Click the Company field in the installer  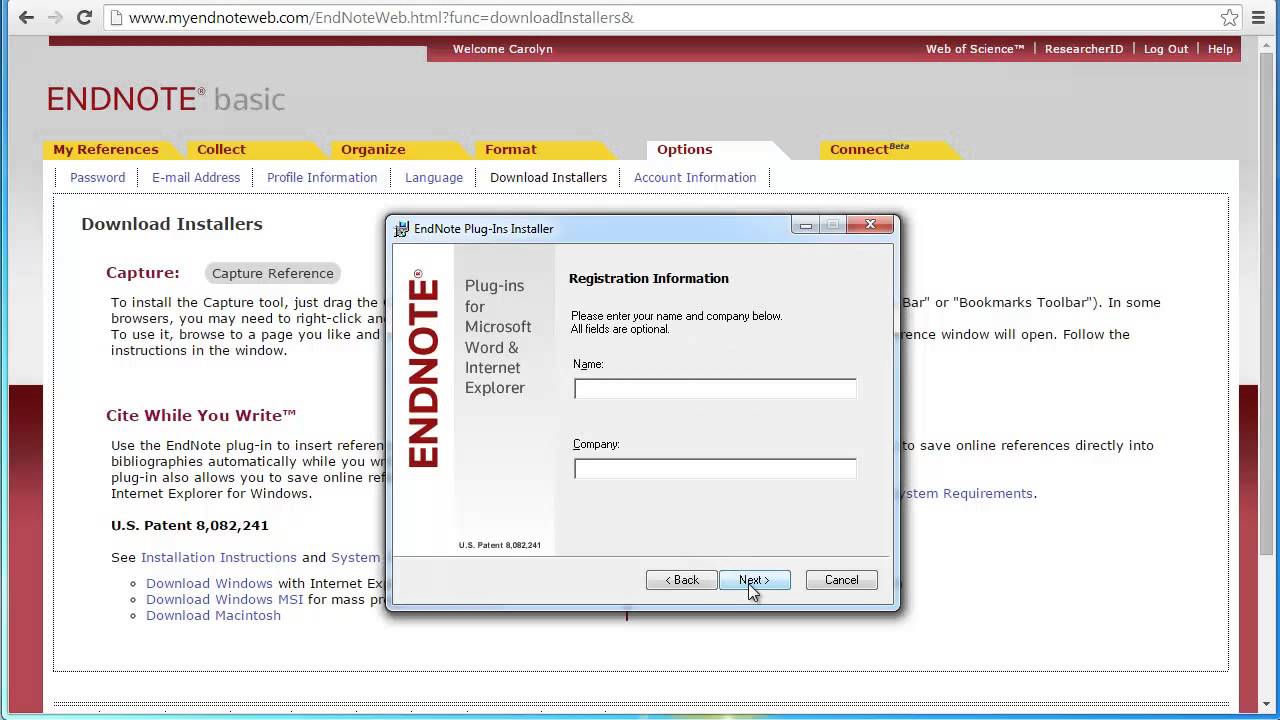pyautogui.click(x=715, y=469)
